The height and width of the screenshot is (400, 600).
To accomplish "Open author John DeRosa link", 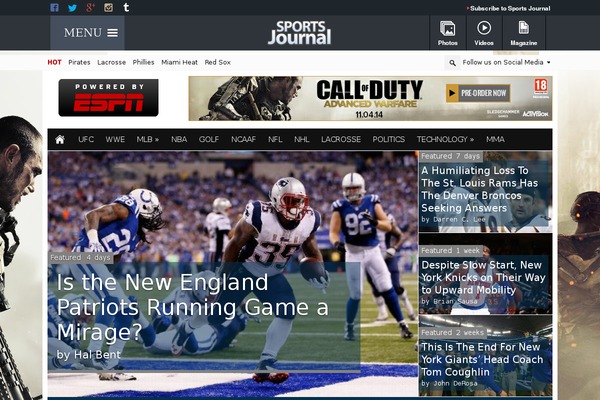I will point(455,383).
